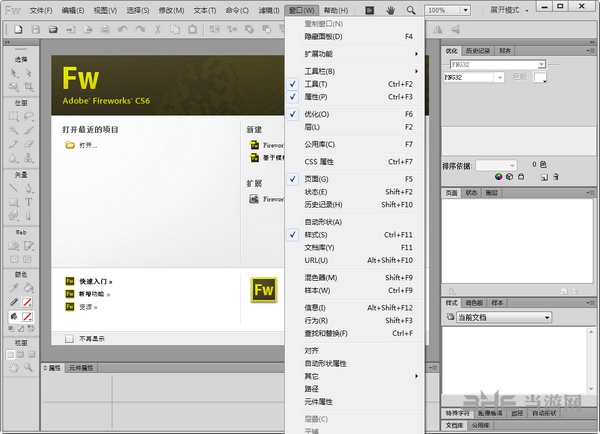Image resolution: width=600 pixels, height=434 pixels.
Task: Click the Undo arrow in toolbar
Action: (x=123, y=29)
